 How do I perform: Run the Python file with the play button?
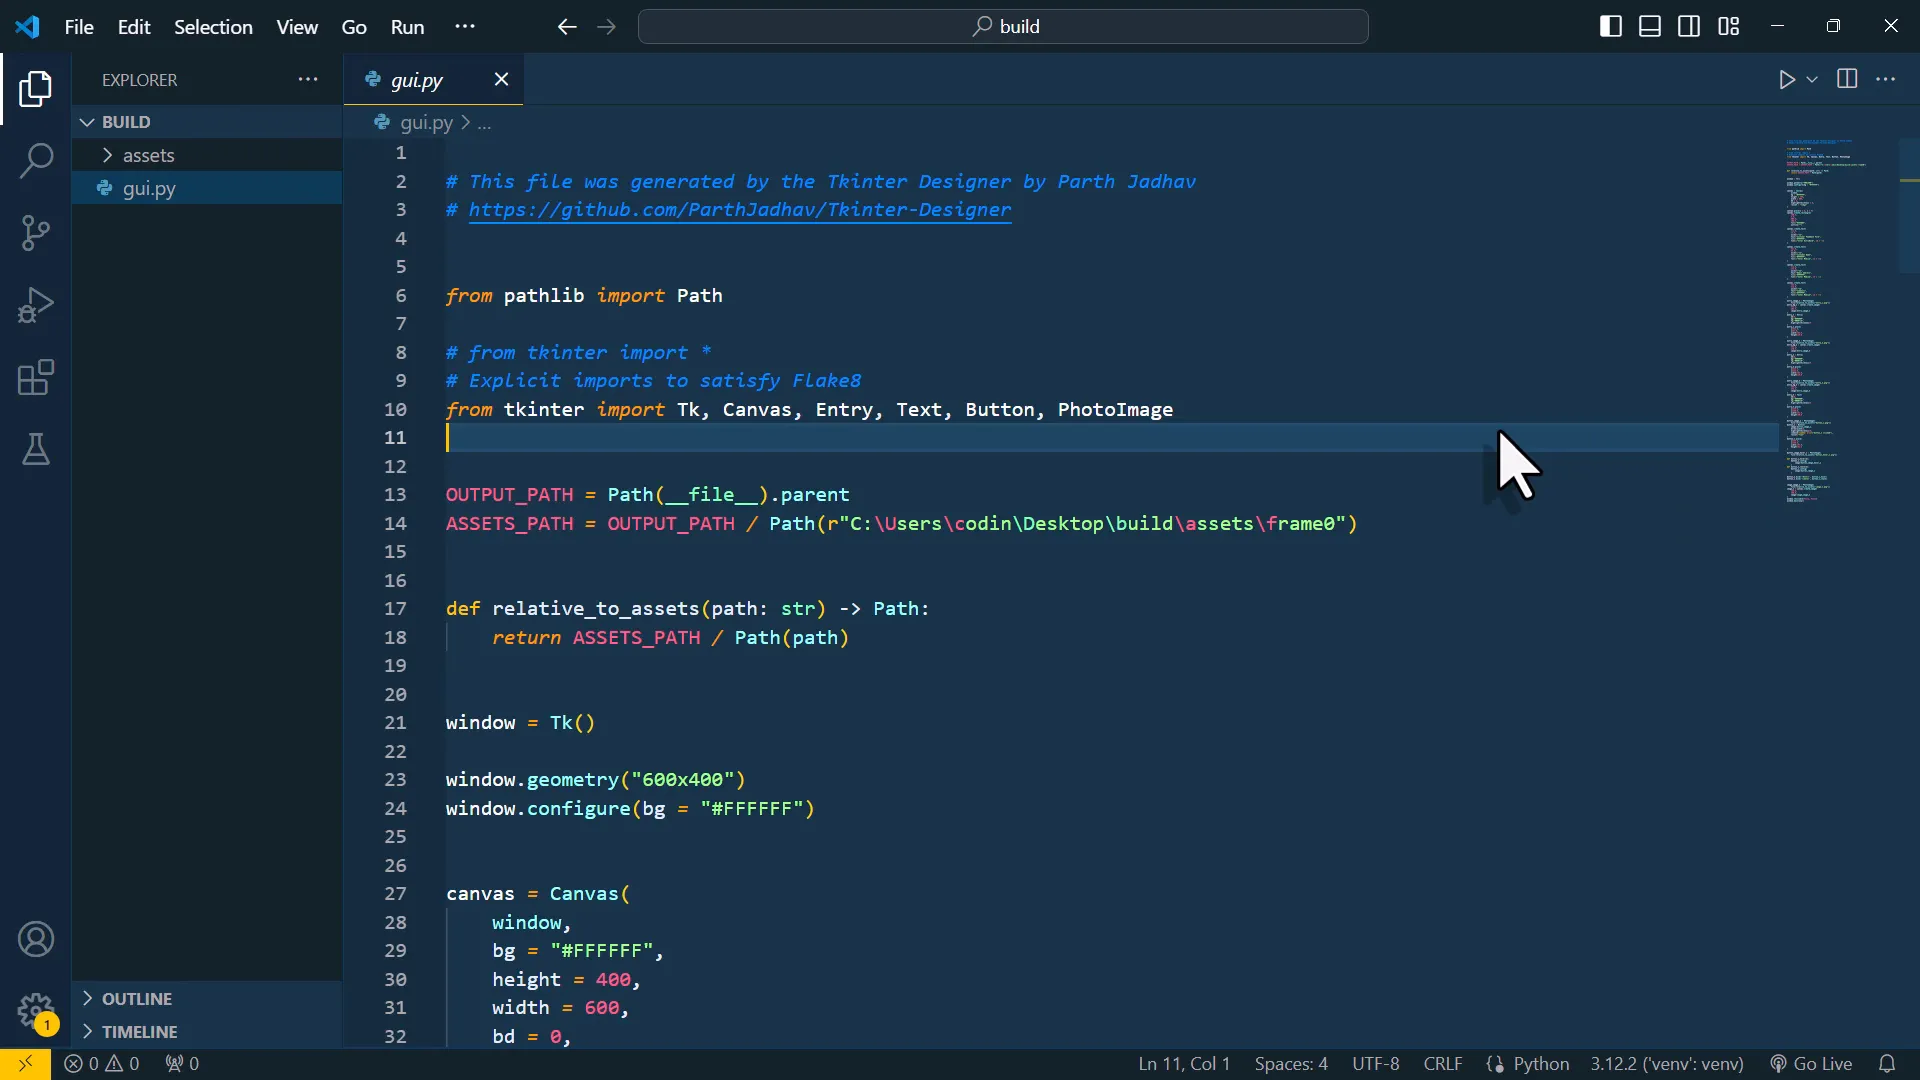[x=1788, y=80]
